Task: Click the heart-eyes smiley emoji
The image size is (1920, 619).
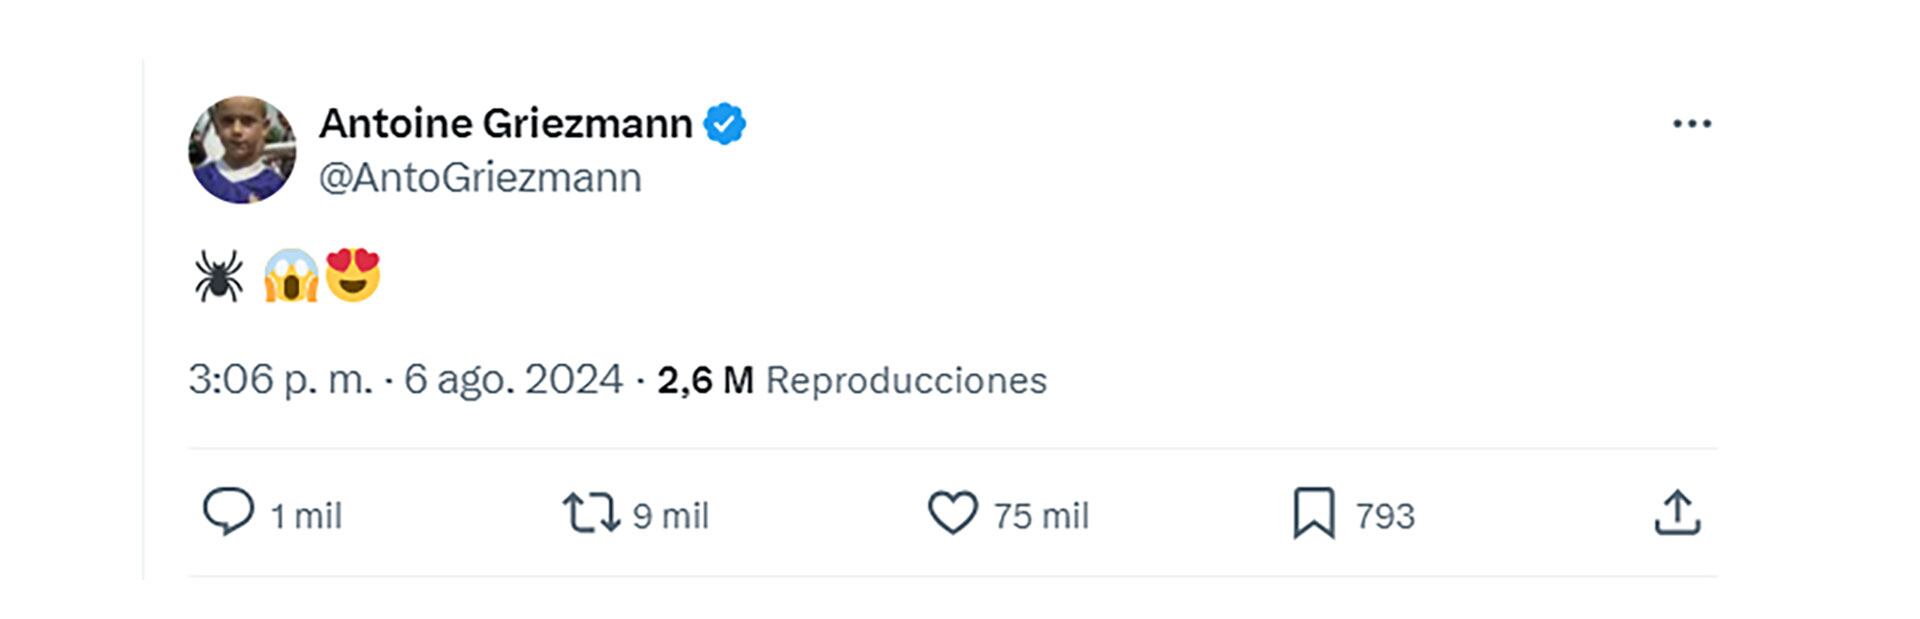Action: (353, 274)
